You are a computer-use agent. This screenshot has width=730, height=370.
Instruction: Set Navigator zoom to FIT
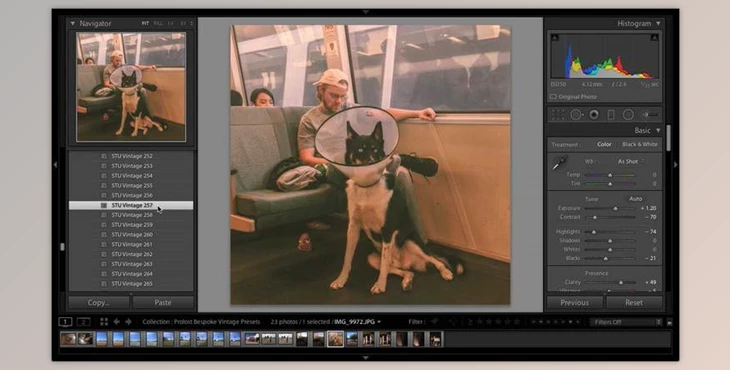145,23
